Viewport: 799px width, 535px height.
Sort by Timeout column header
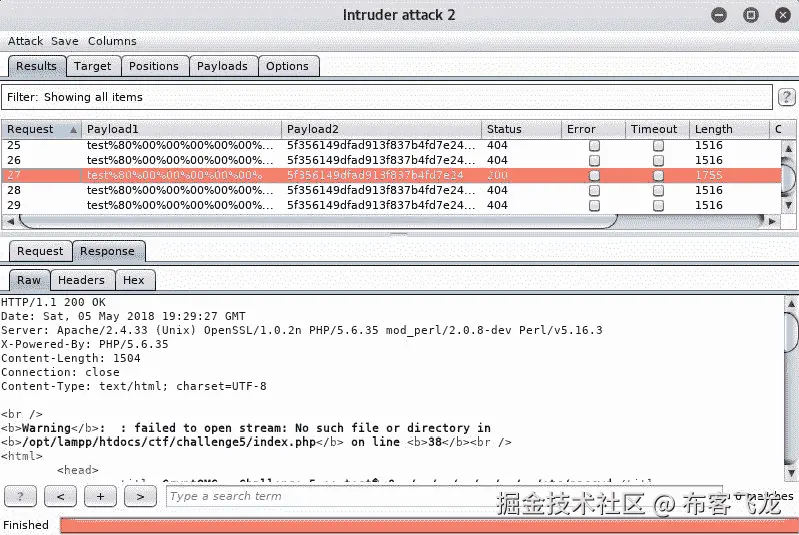(657, 129)
